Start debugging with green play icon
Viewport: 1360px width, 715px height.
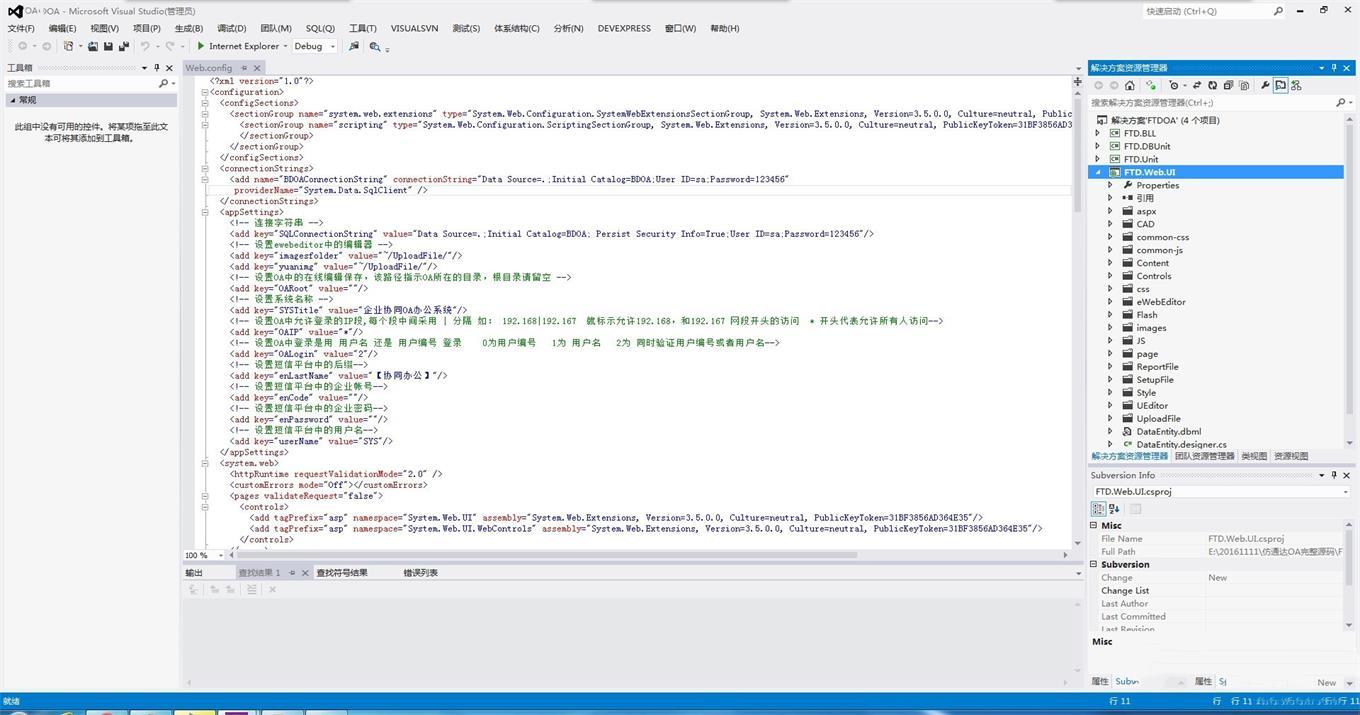pos(201,46)
